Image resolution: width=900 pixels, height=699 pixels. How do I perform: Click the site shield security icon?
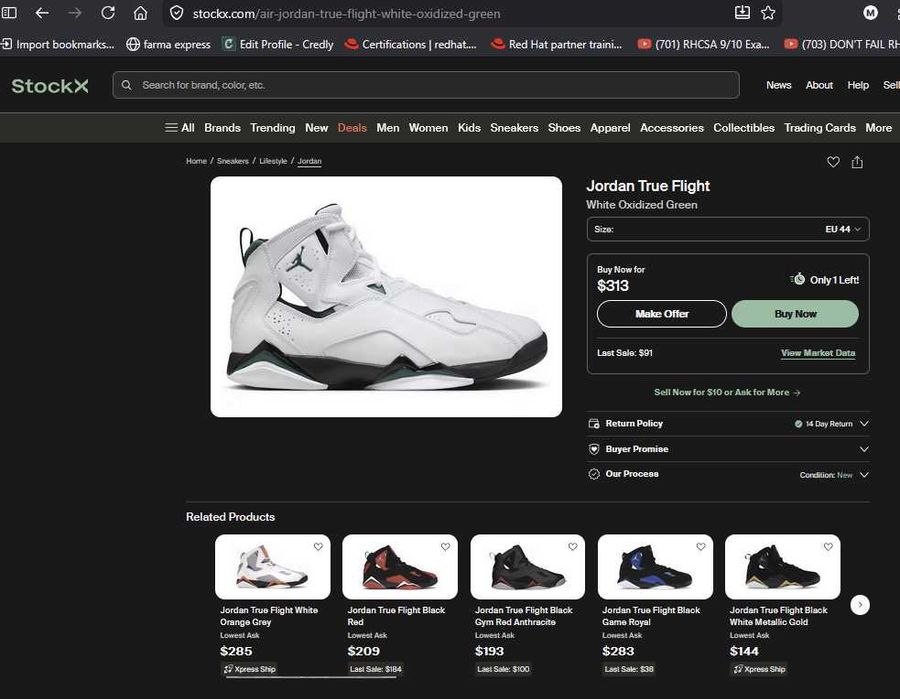(177, 13)
